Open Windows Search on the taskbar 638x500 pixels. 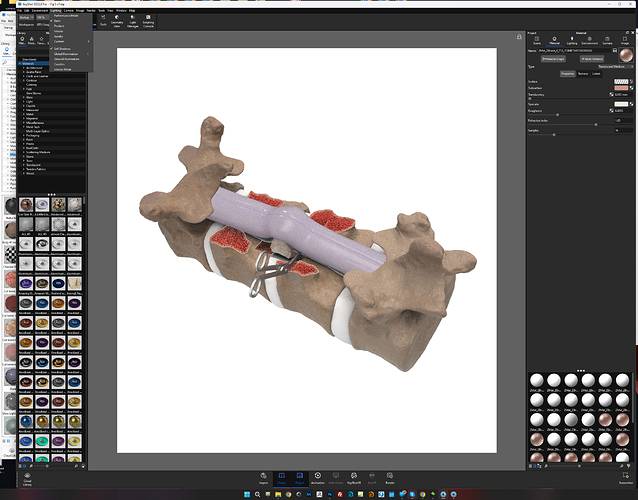point(258,494)
